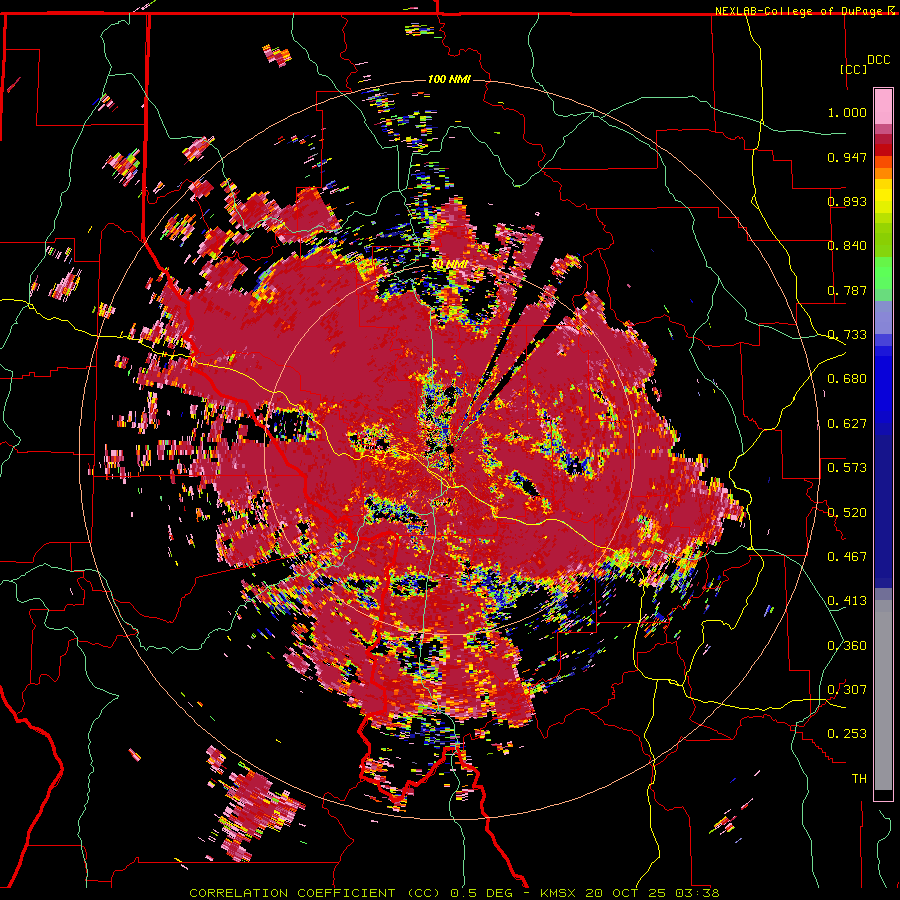Click the 1.000 value on the scale
Viewport: 900px width, 900px height.
[x=847, y=112]
